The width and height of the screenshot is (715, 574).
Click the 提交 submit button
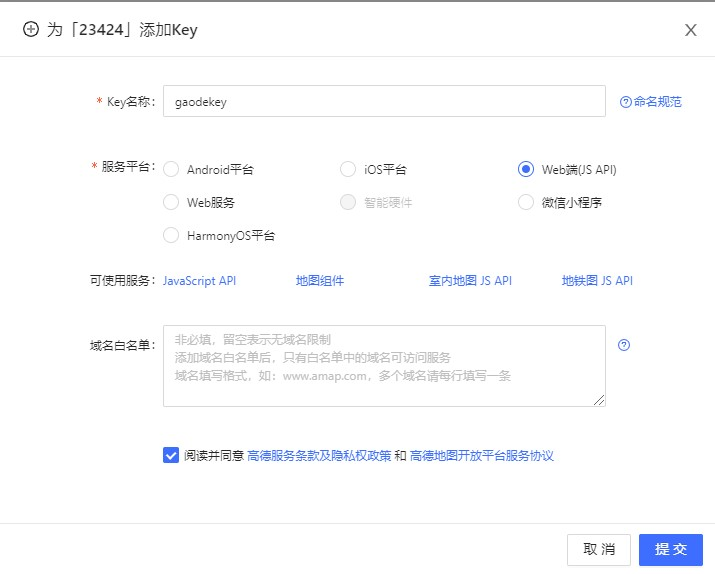click(x=671, y=549)
